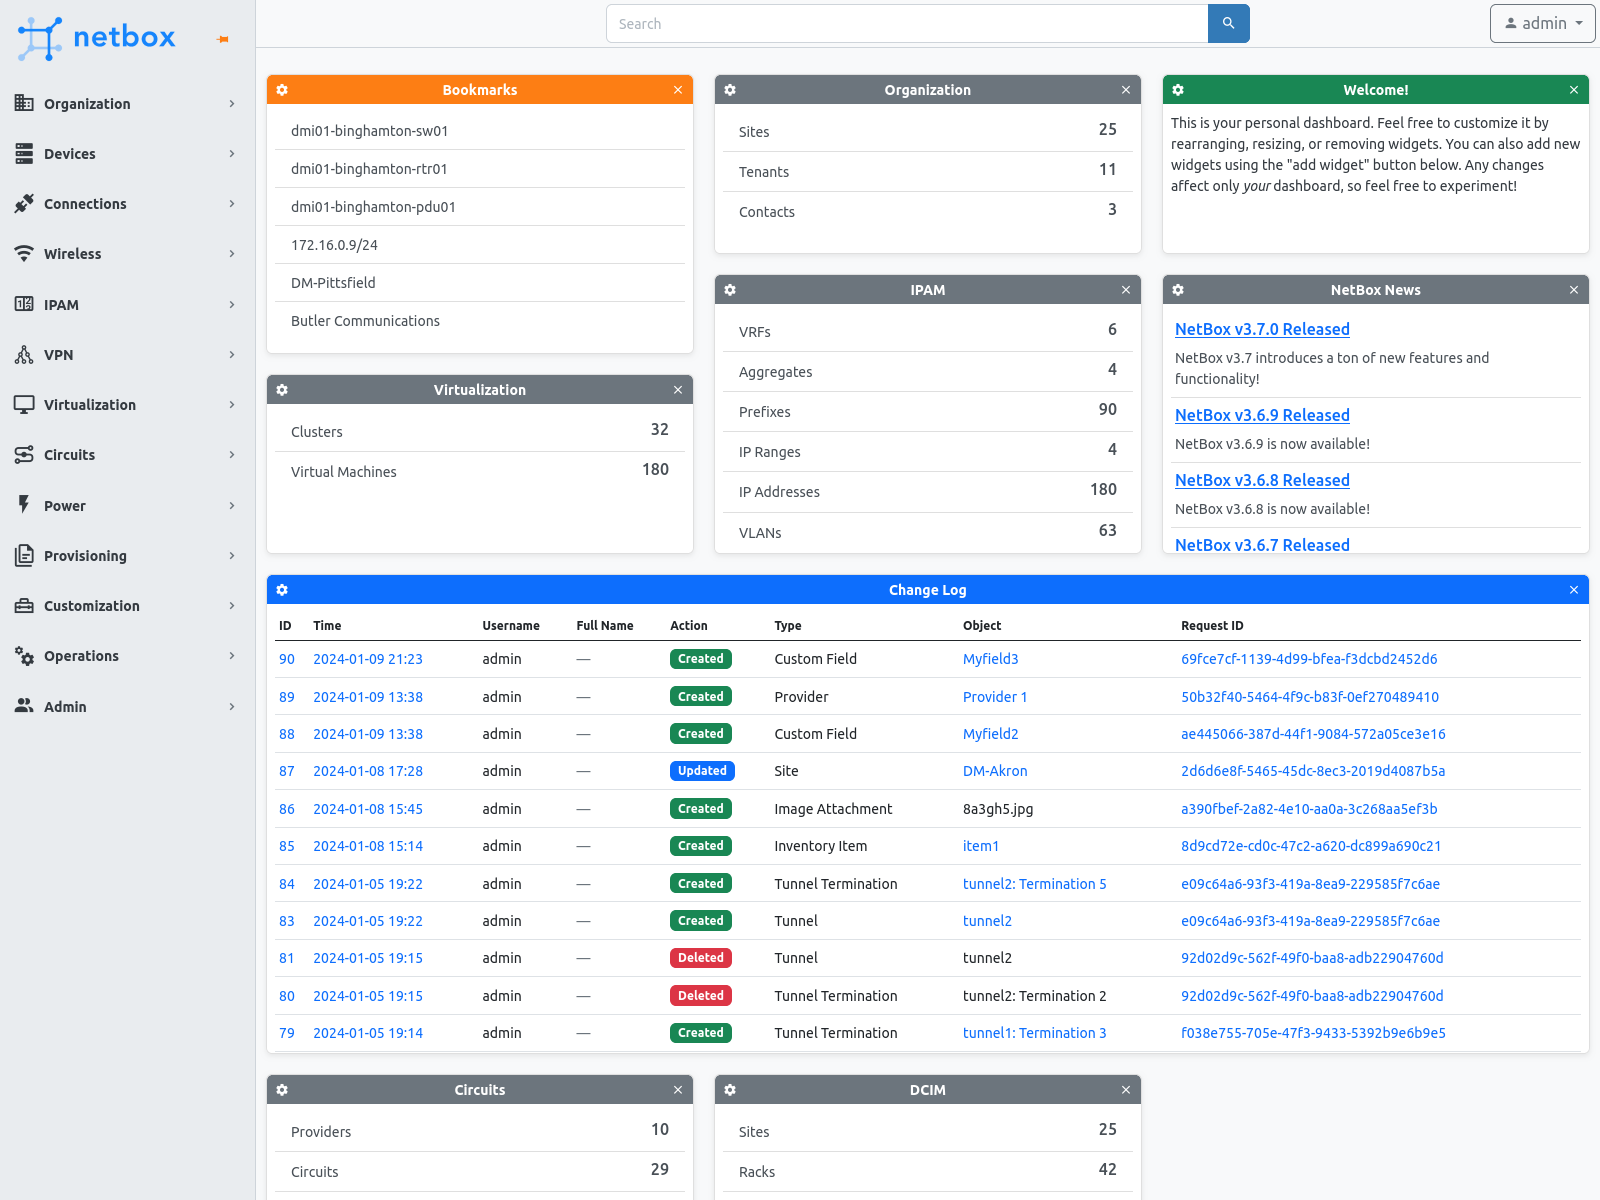The height and width of the screenshot is (1200, 1600).
Task: Open the NetBox v3.7.0 Released link
Action: point(1262,328)
